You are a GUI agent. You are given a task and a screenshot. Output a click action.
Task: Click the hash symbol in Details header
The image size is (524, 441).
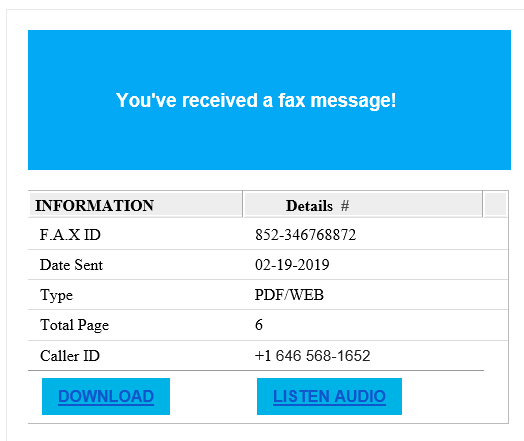pos(345,206)
